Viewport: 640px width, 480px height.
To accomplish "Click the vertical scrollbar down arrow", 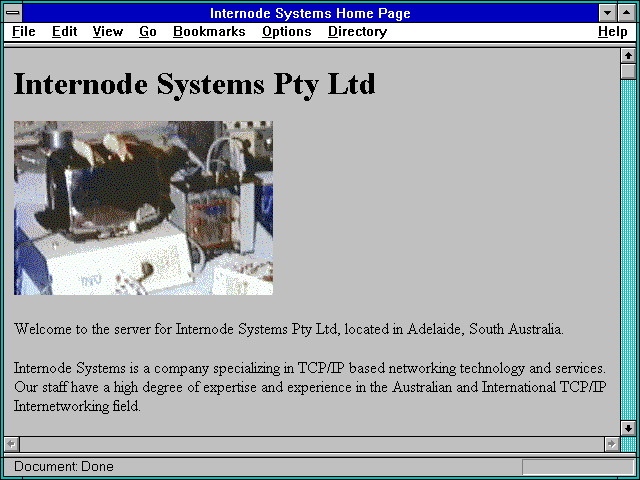I will [628, 428].
